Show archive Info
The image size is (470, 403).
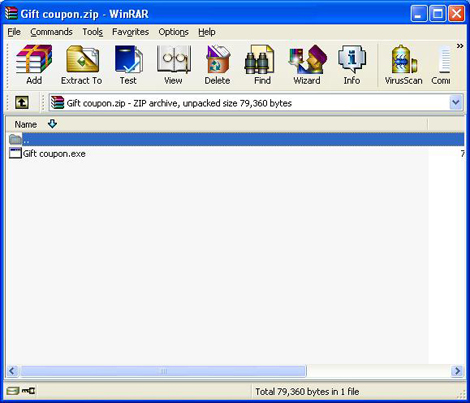pyautogui.click(x=352, y=65)
